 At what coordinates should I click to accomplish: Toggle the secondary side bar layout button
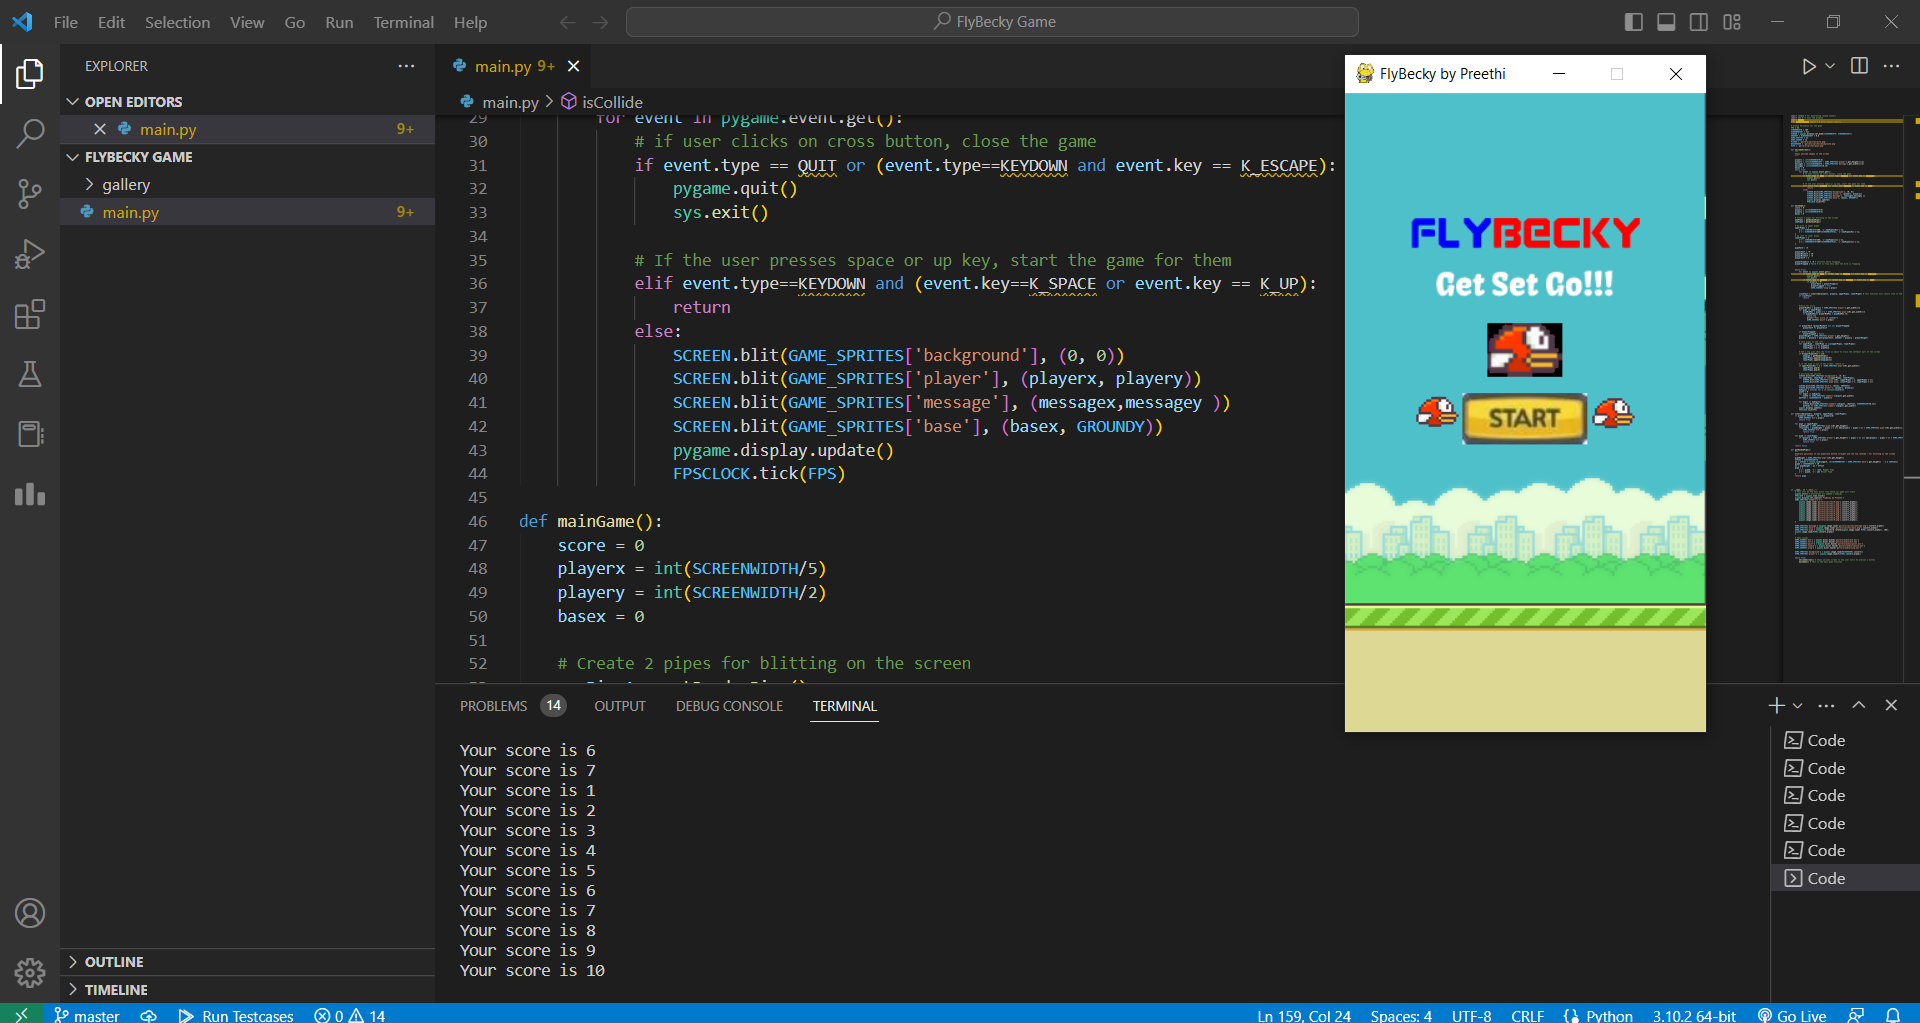pyautogui.click(x=1699, y=22)
